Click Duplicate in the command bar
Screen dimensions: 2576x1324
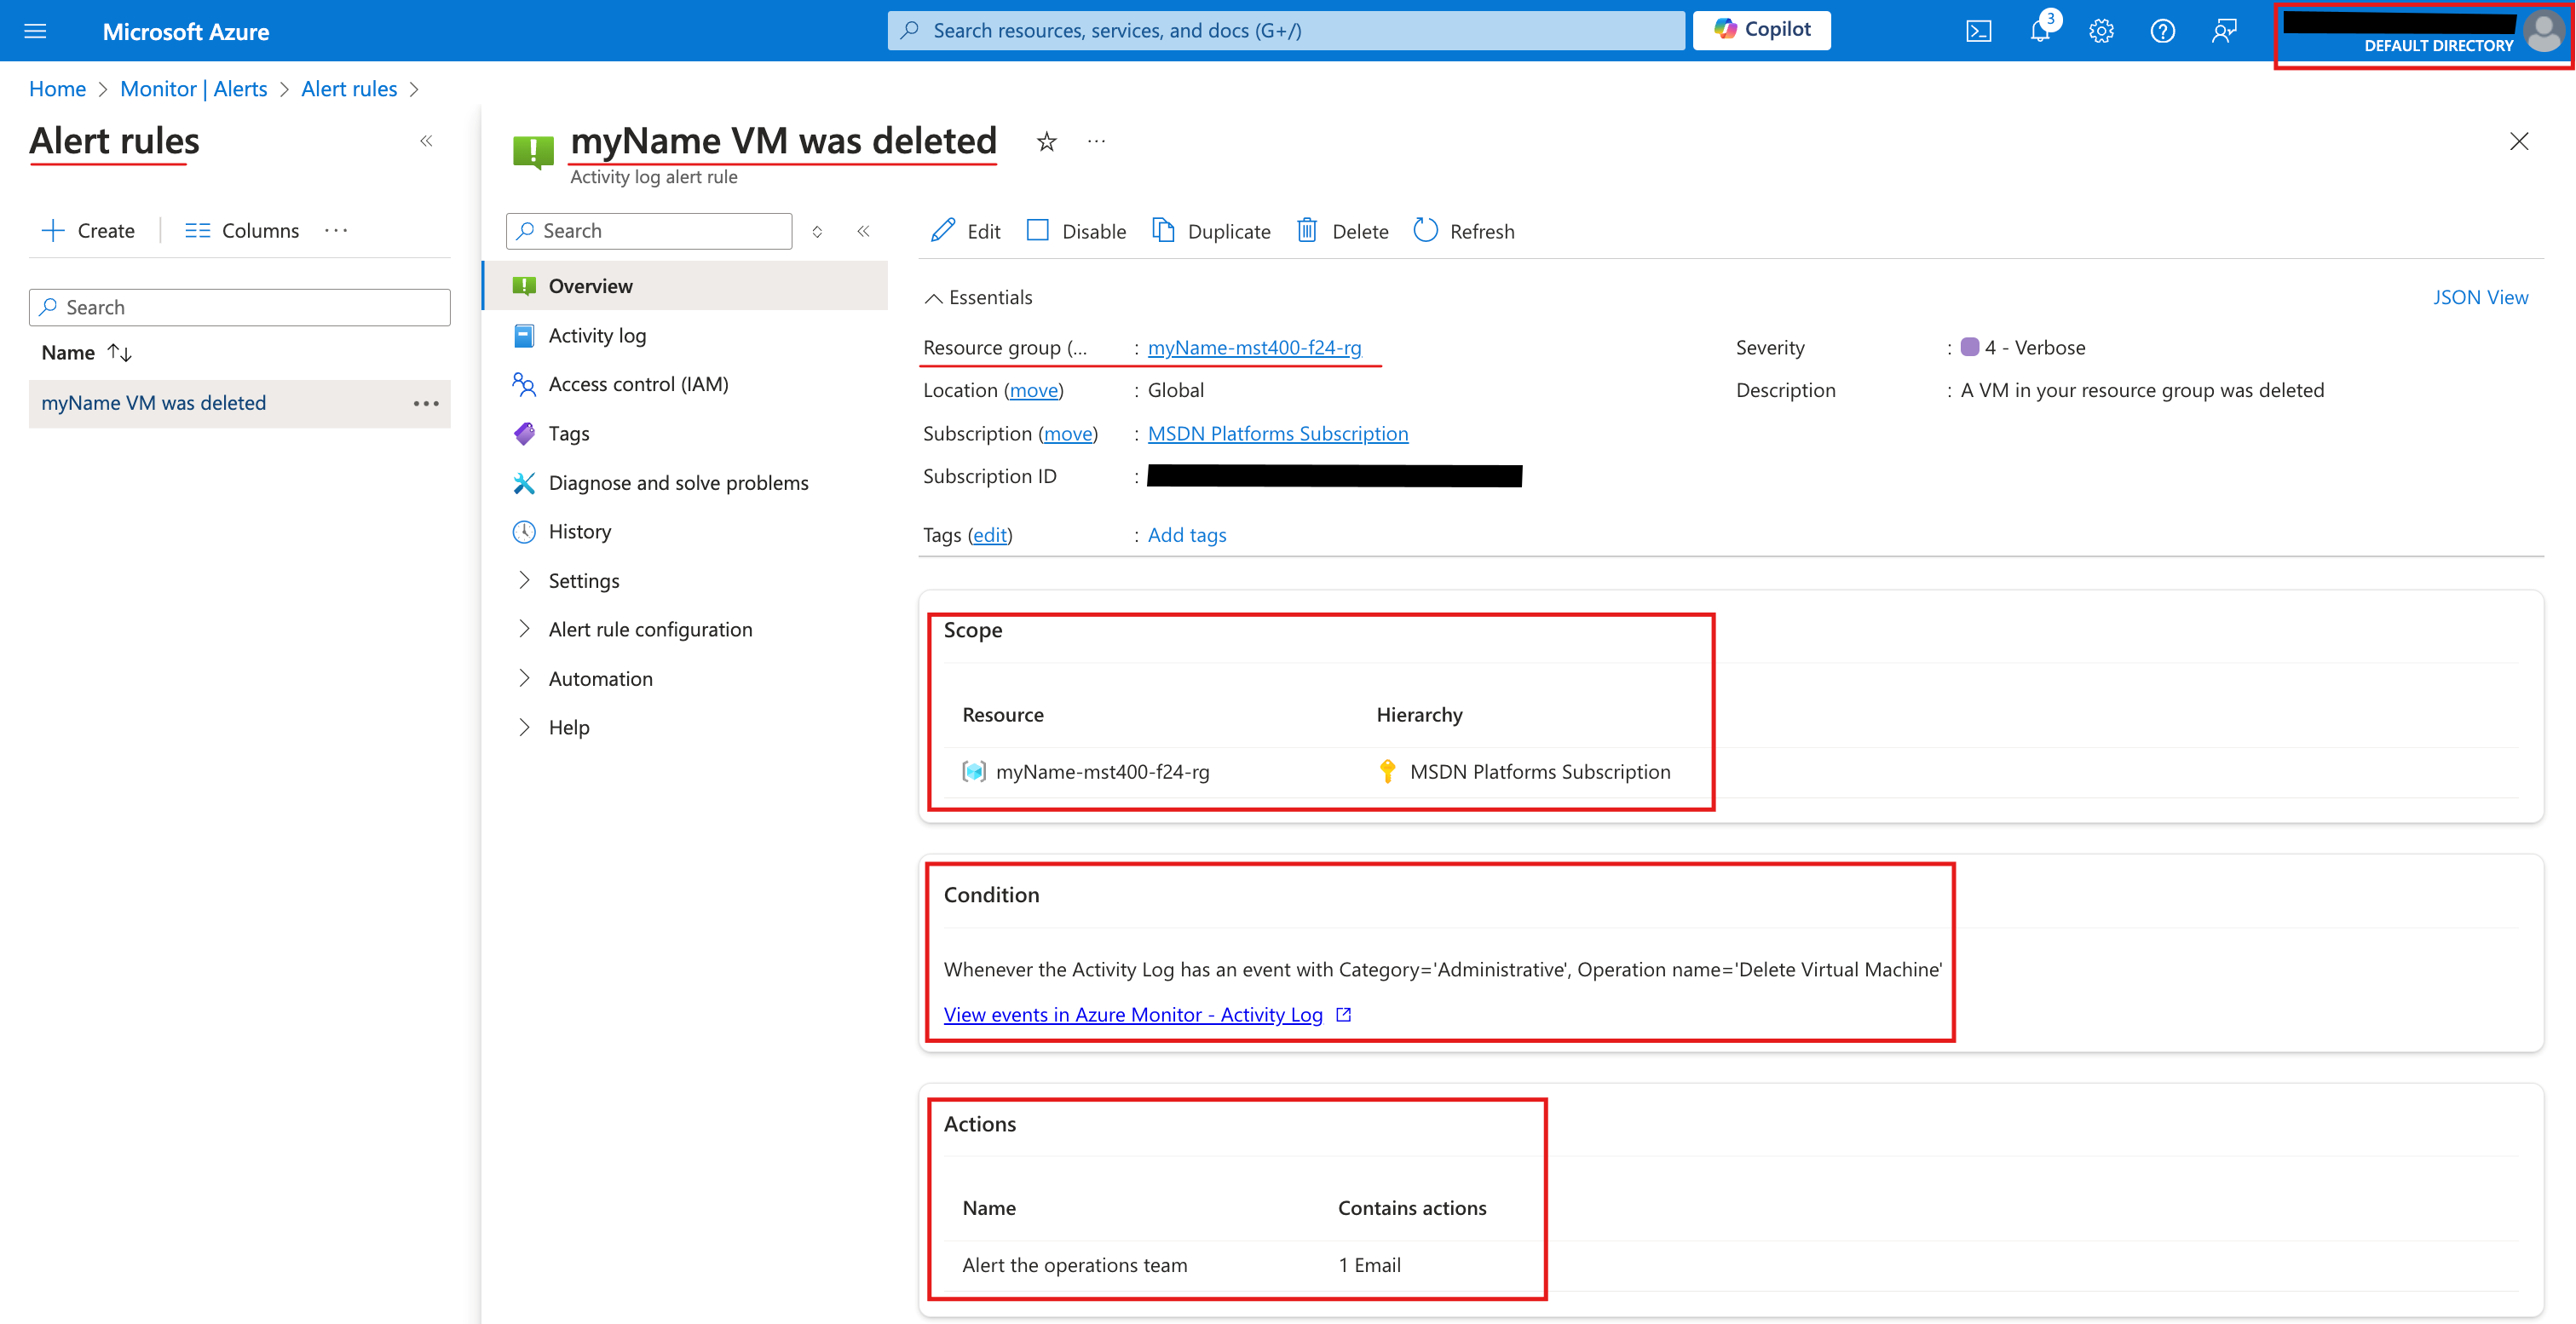point(1211,231)
